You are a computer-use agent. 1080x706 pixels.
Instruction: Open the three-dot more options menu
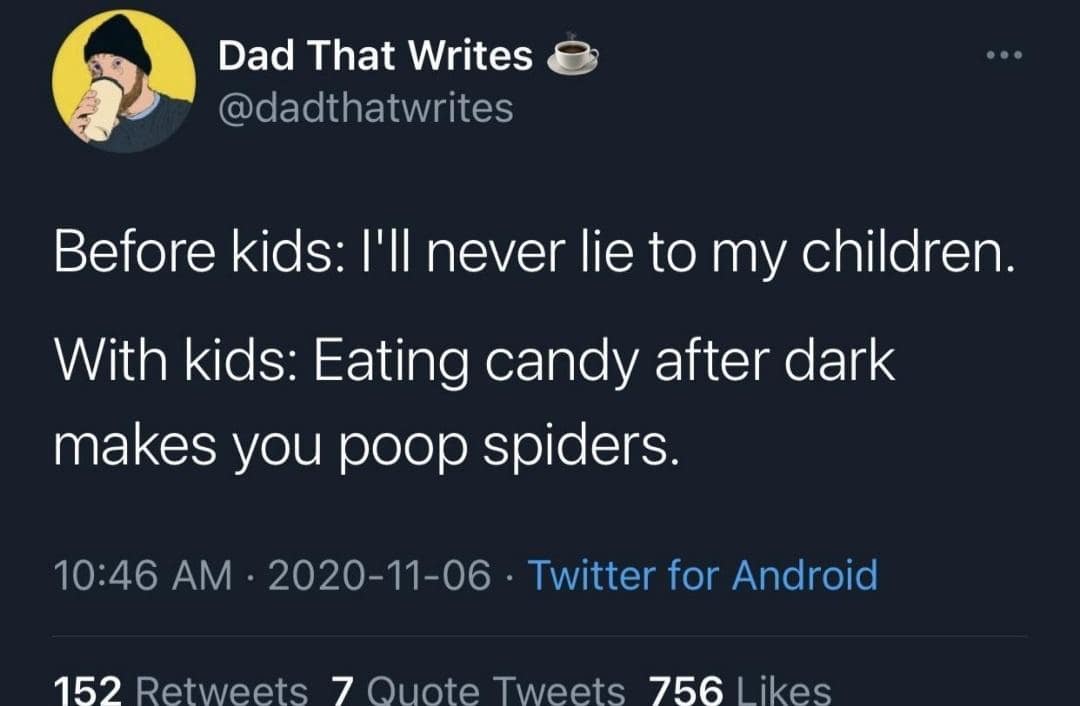pos(1002,55)
